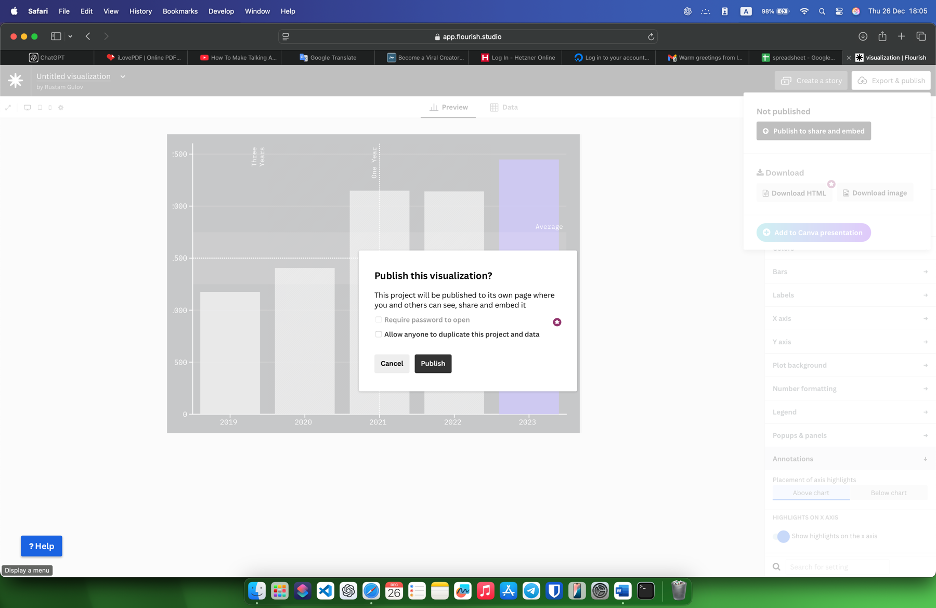Click the Spotlight search icon in menu bar
The width and height of the screenshot is (936, 608).
pyautogui.click(x=822, y=11)
